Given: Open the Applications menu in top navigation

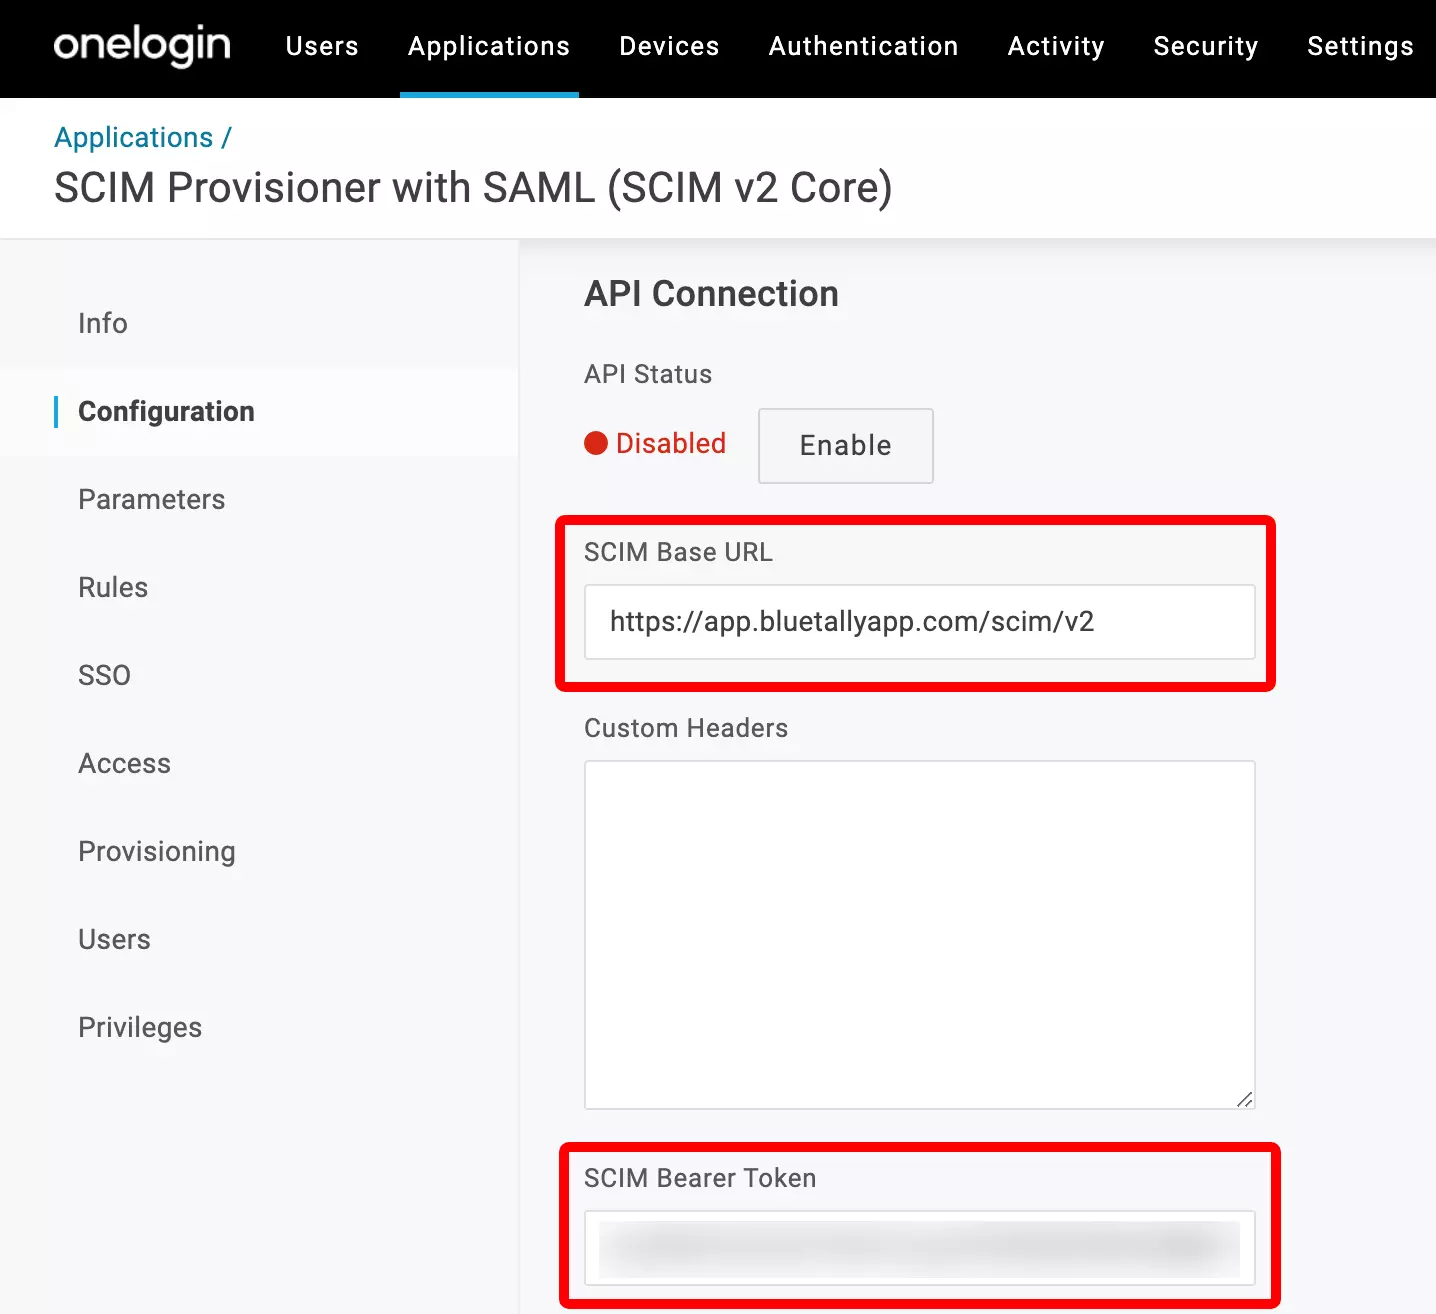Looking at the screenshot, I should click(489, 46).
